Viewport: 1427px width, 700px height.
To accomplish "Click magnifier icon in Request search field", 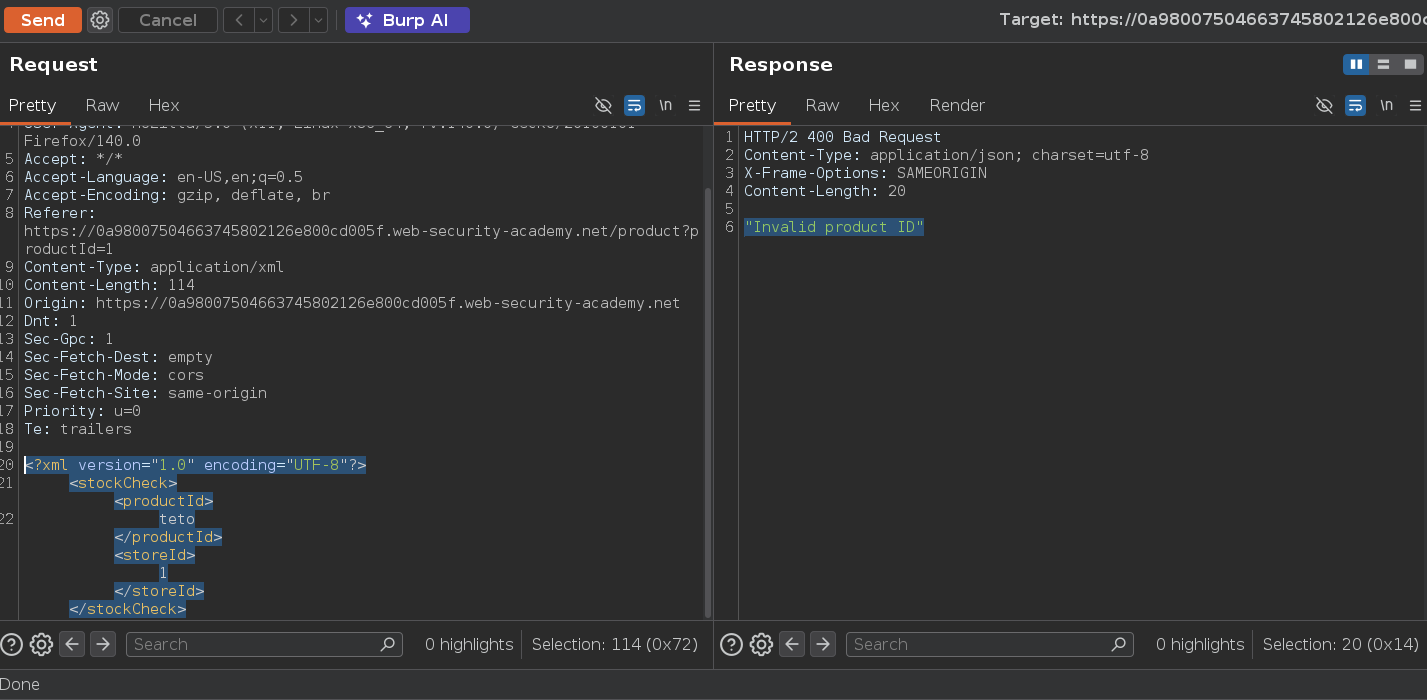I will tap(388, 645).
